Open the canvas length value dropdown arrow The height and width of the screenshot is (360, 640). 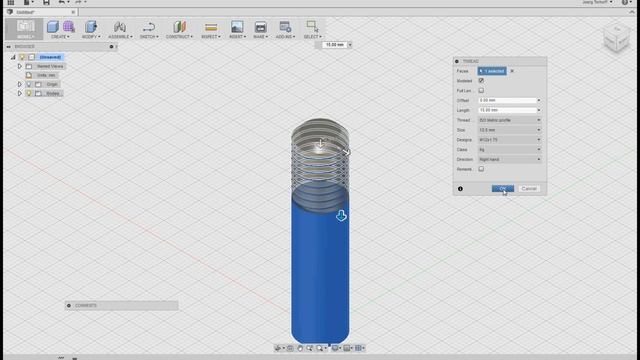point(350,45)
